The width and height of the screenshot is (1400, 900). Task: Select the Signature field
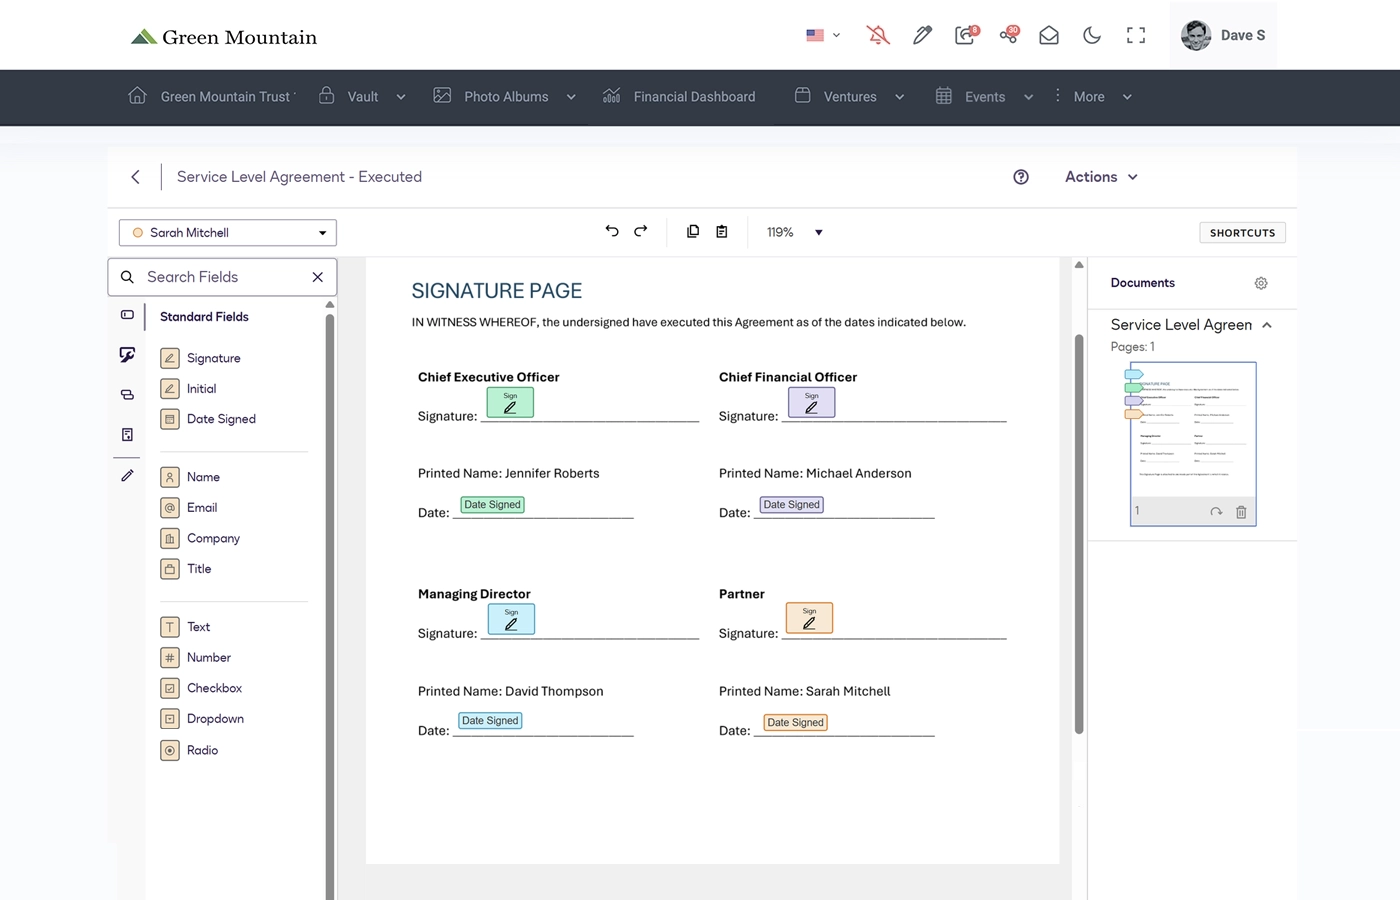pos(201,358)
